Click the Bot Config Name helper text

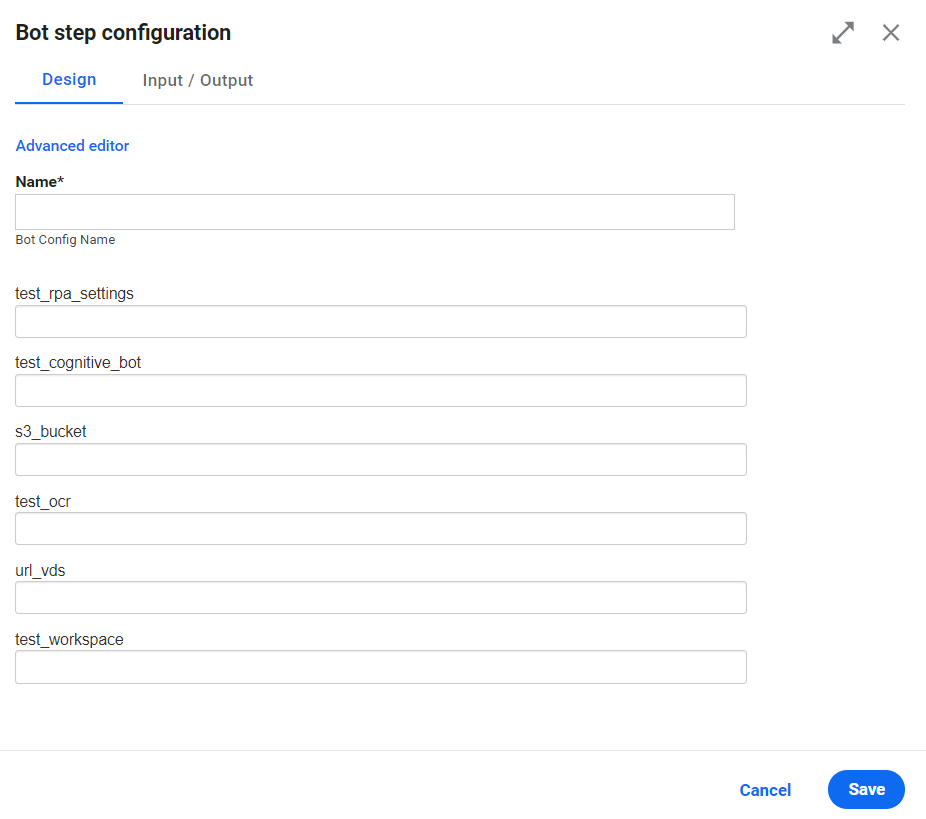[65, 240]
